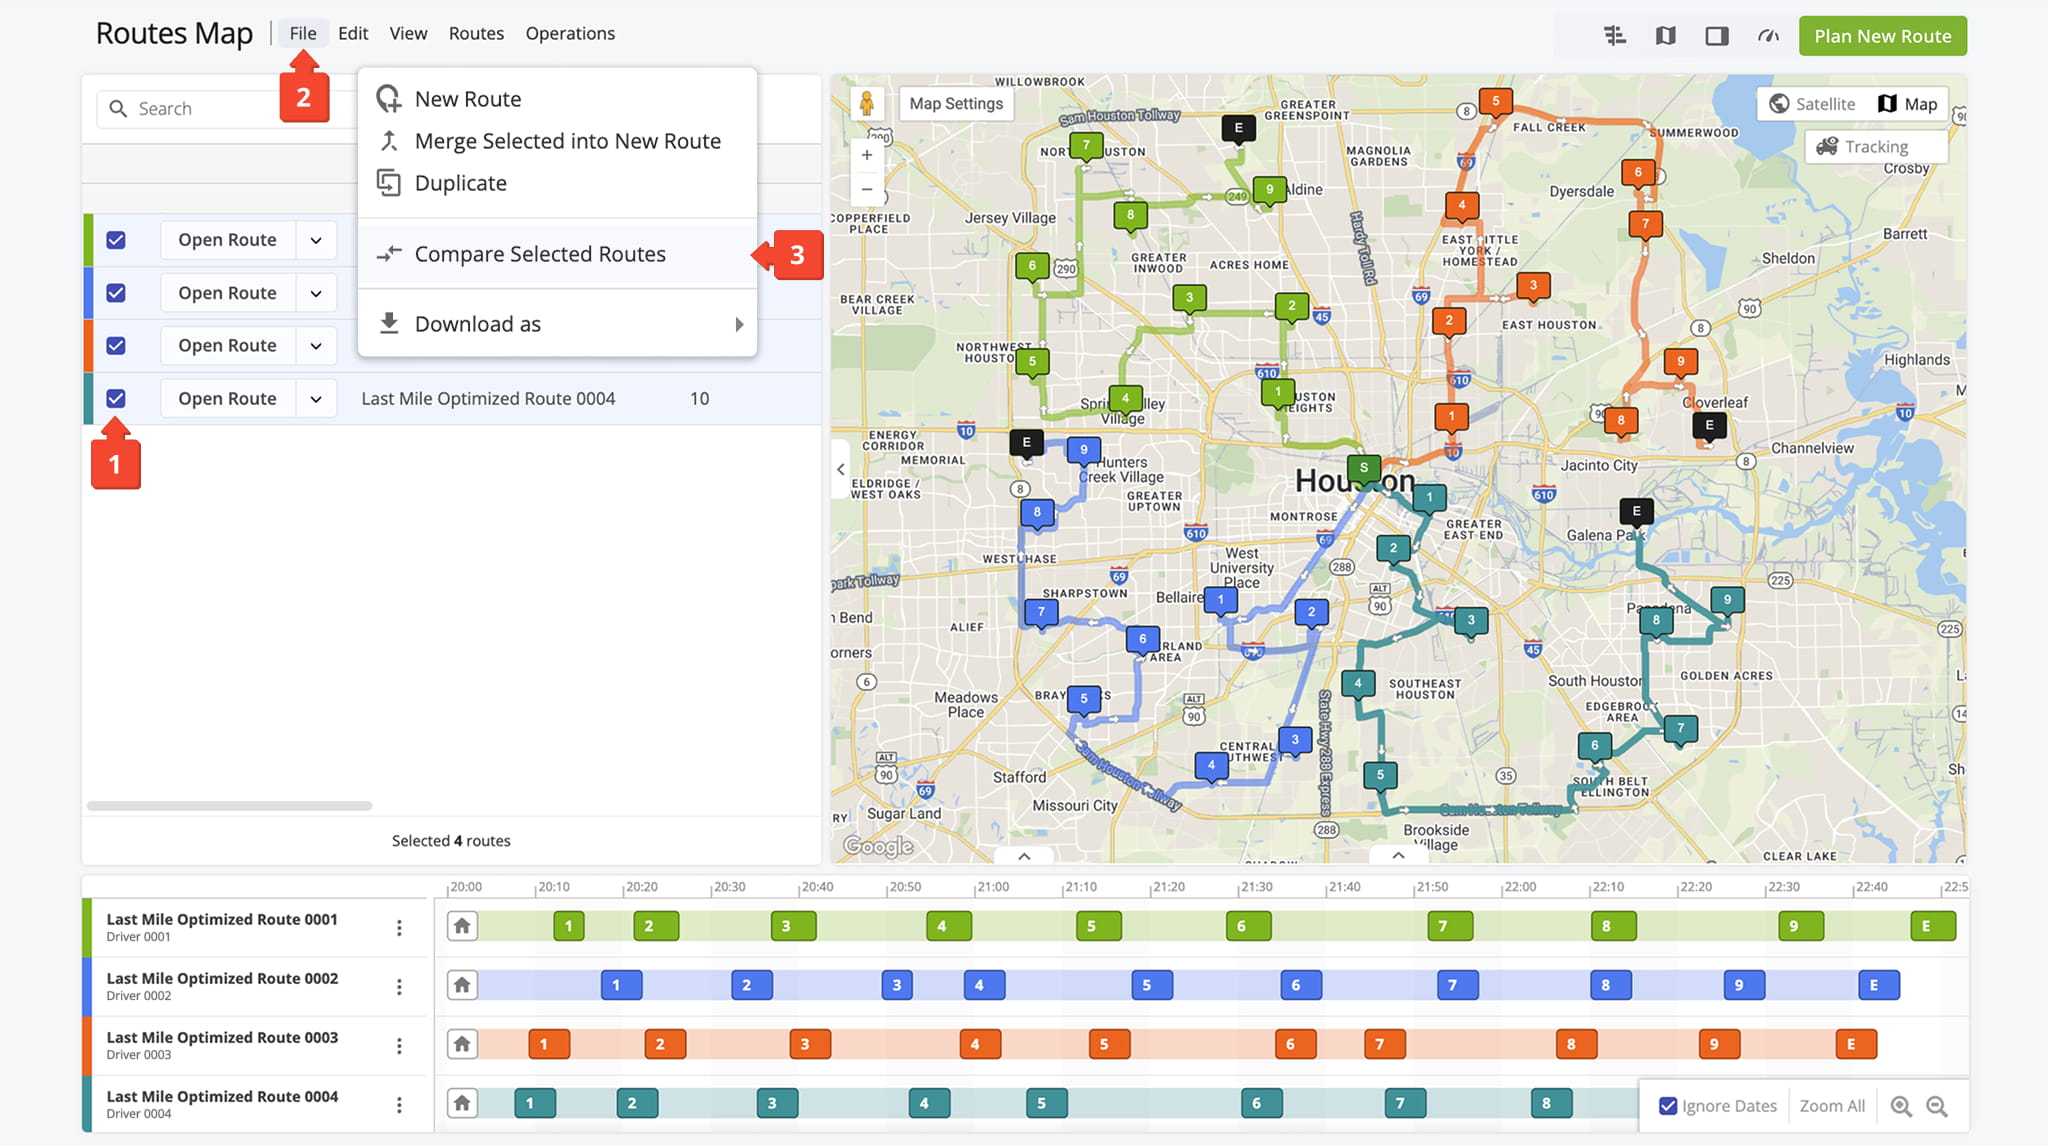Click the Plan New Route button
The width and height of the screenshot is (2048, 1146).
point(1882,35)
